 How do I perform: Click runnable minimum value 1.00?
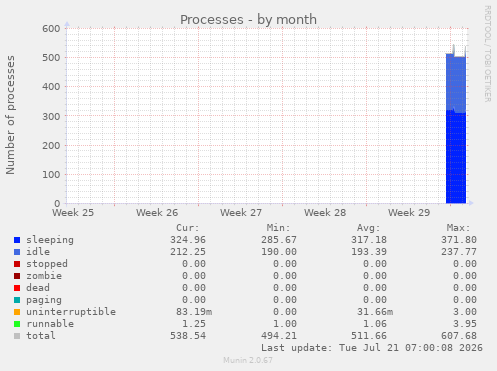[x=285, y=324]
